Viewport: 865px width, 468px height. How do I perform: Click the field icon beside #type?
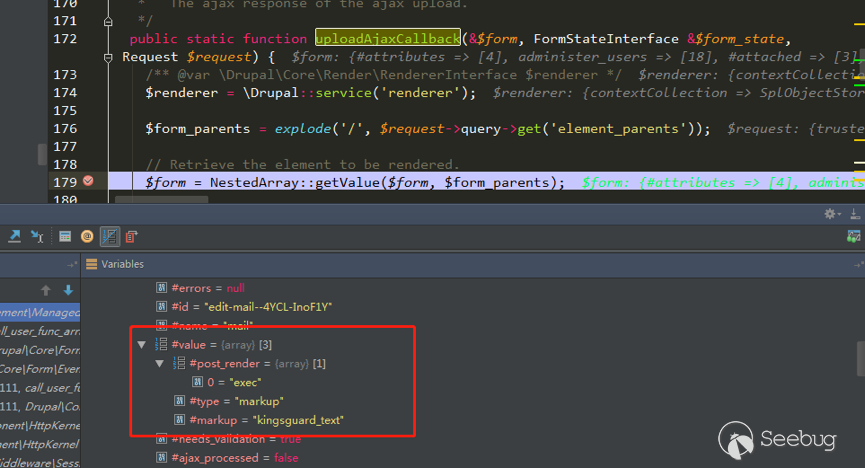[x=179, y=401]
